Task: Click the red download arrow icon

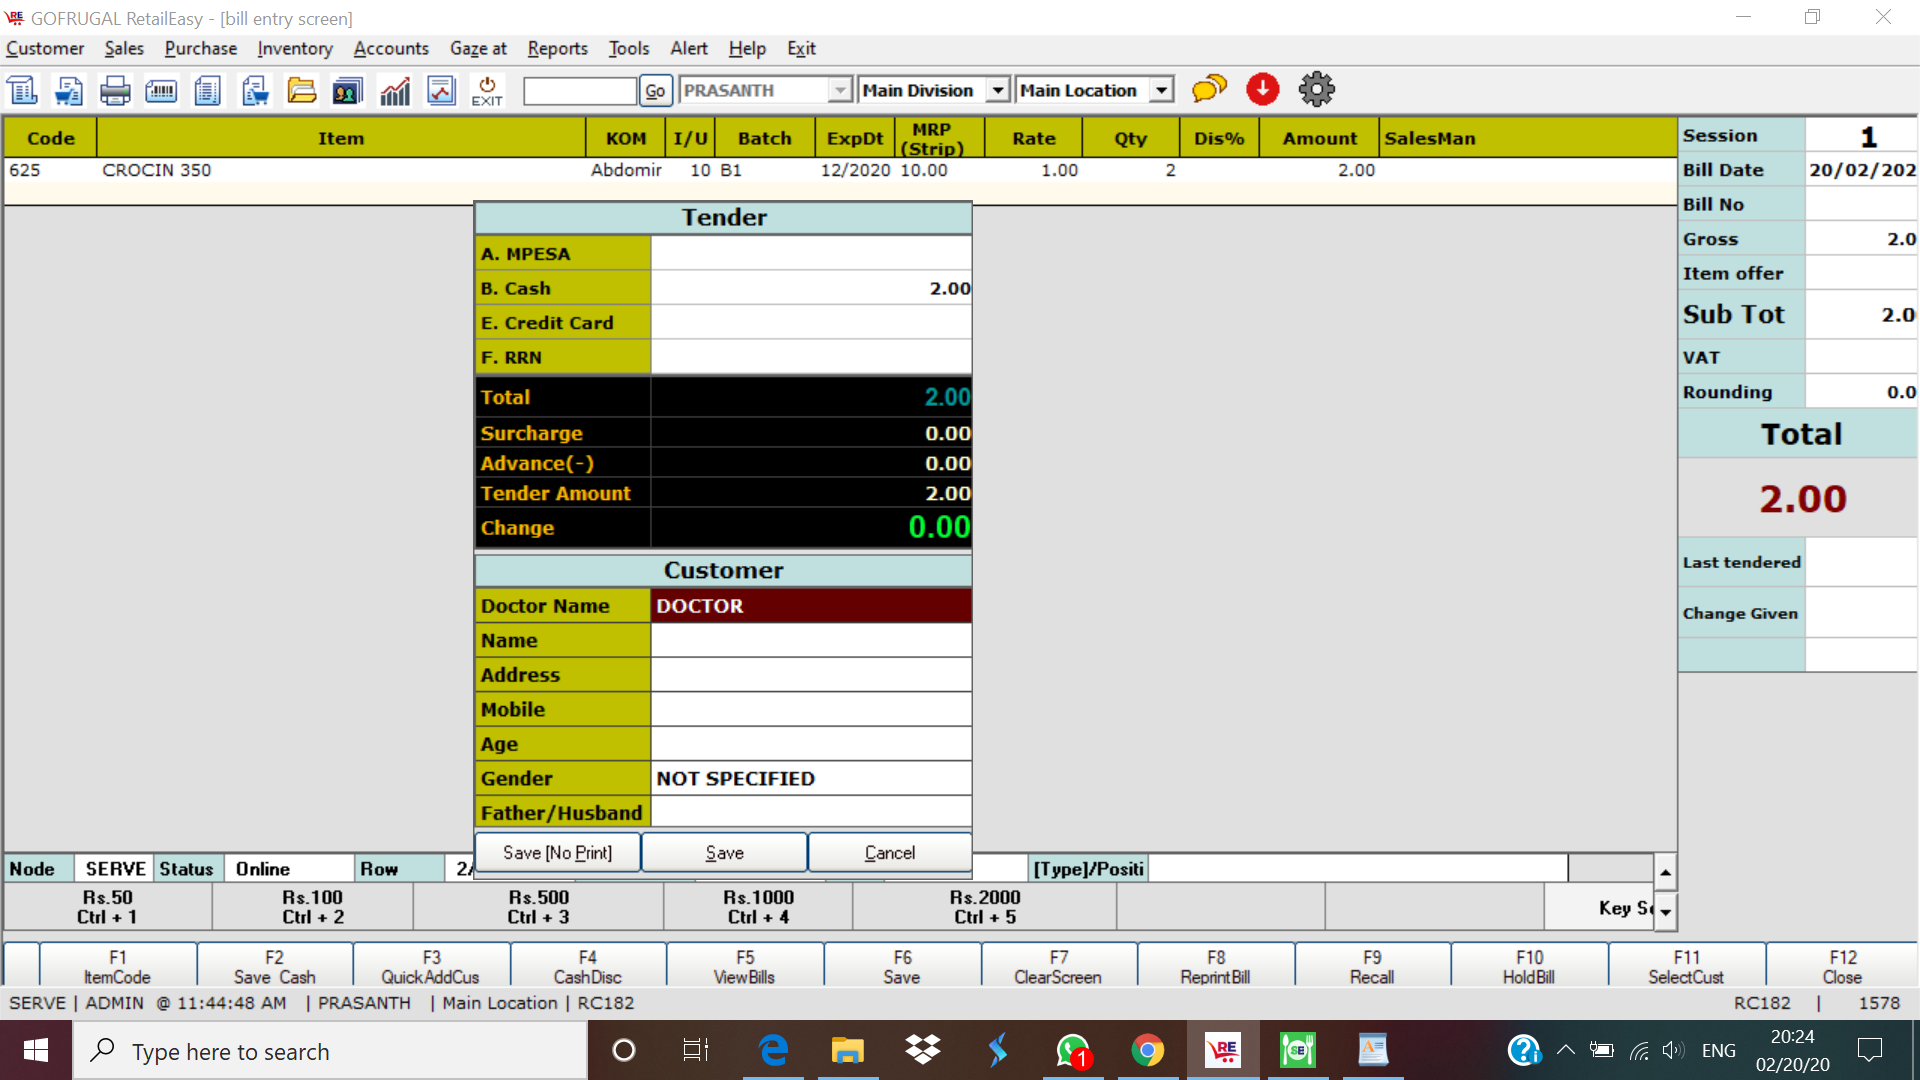Action: 1263,89
